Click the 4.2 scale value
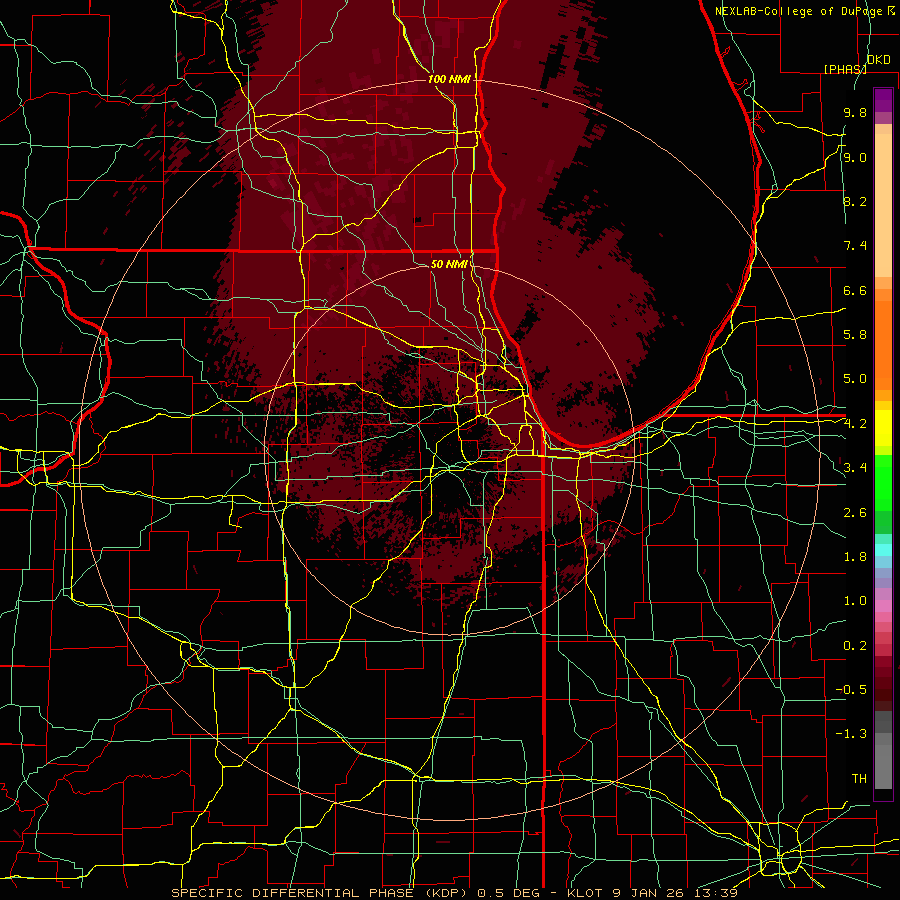Image resolution: width=900 pixels, height=900 pixels. pos(855,424)
